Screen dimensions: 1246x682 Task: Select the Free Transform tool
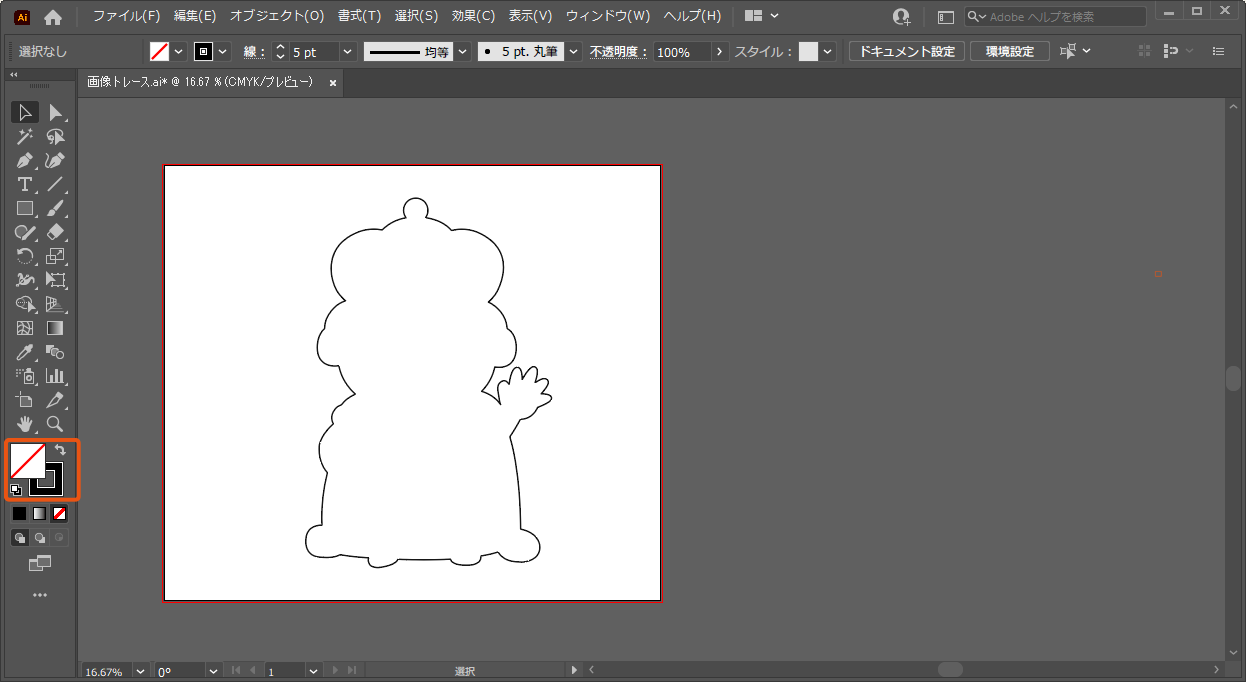56,281
